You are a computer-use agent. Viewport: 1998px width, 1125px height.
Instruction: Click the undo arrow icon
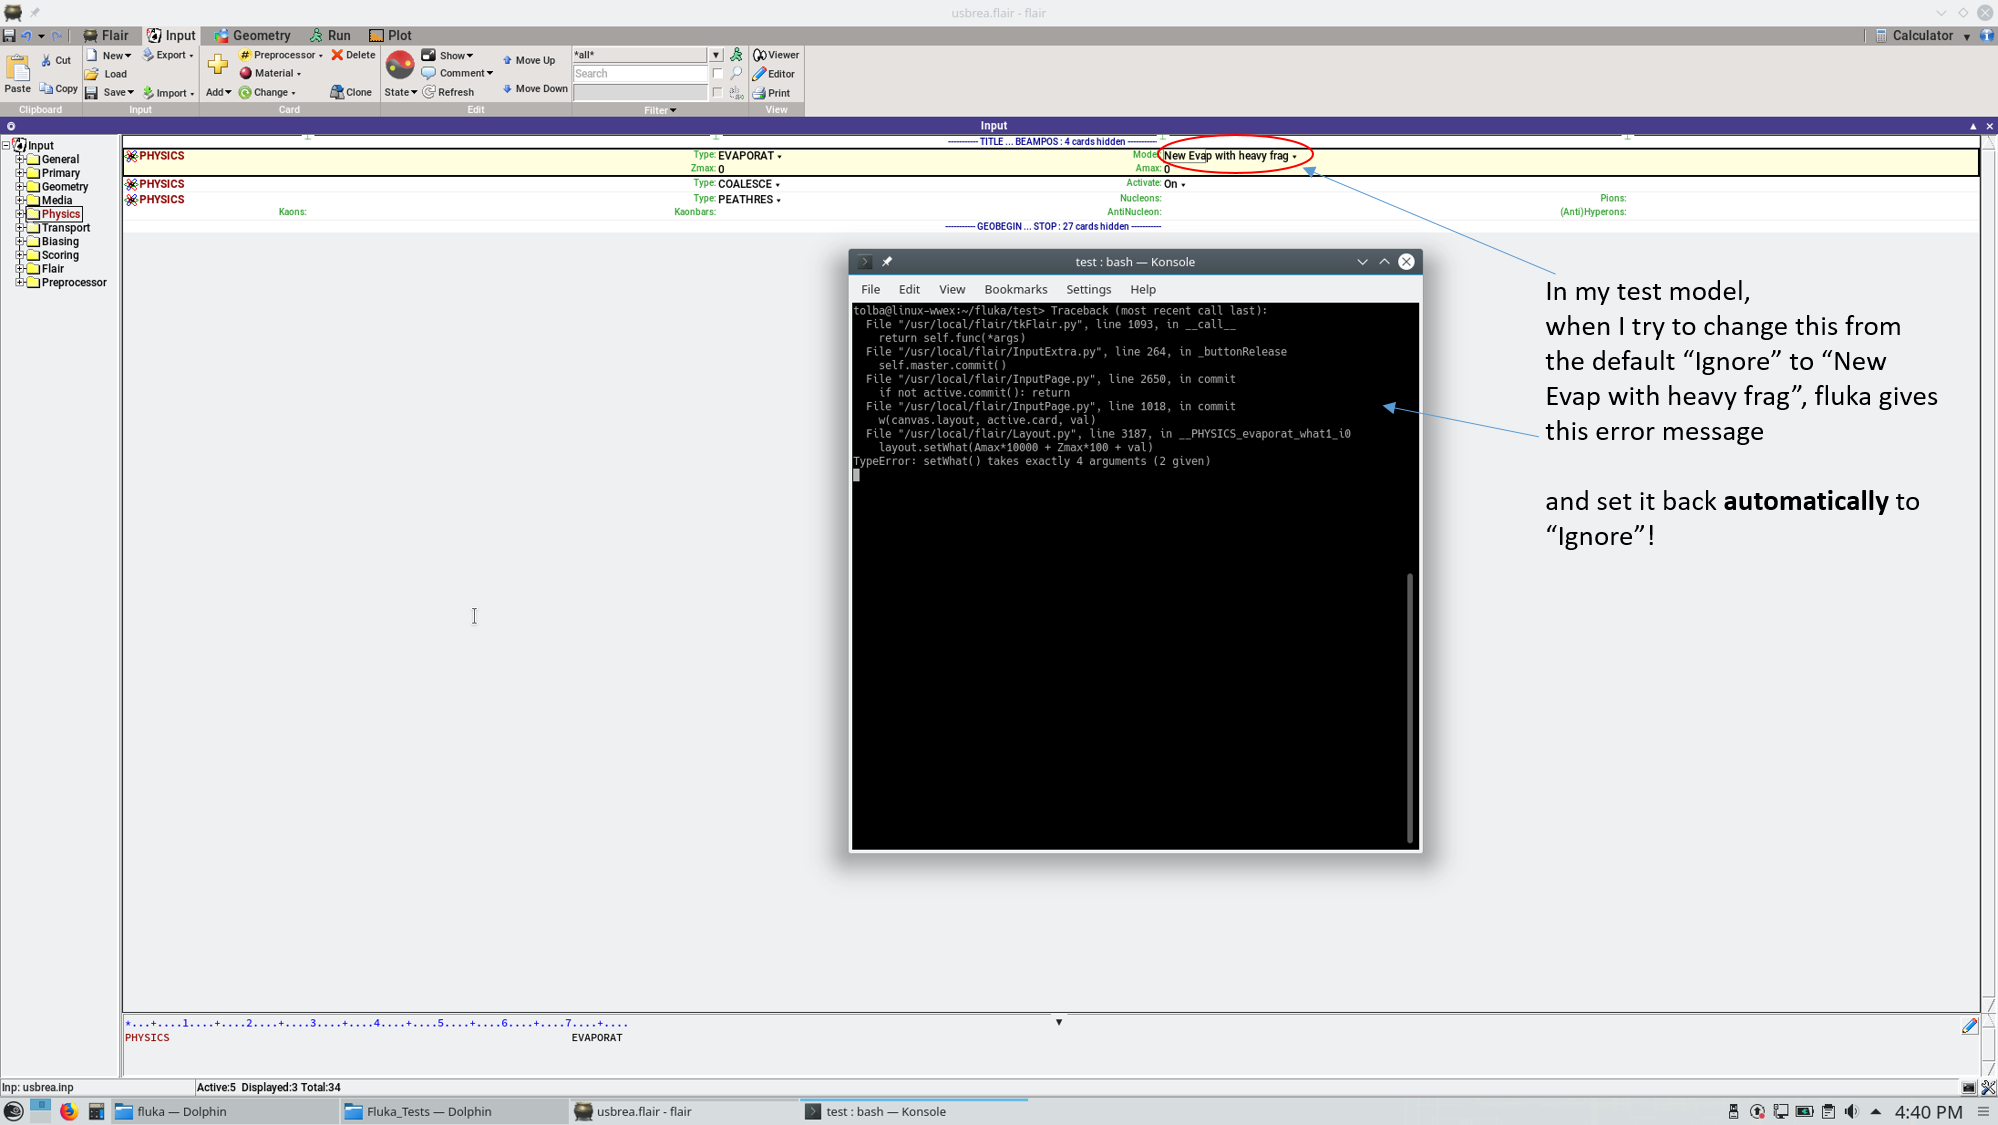coord(27,35)
